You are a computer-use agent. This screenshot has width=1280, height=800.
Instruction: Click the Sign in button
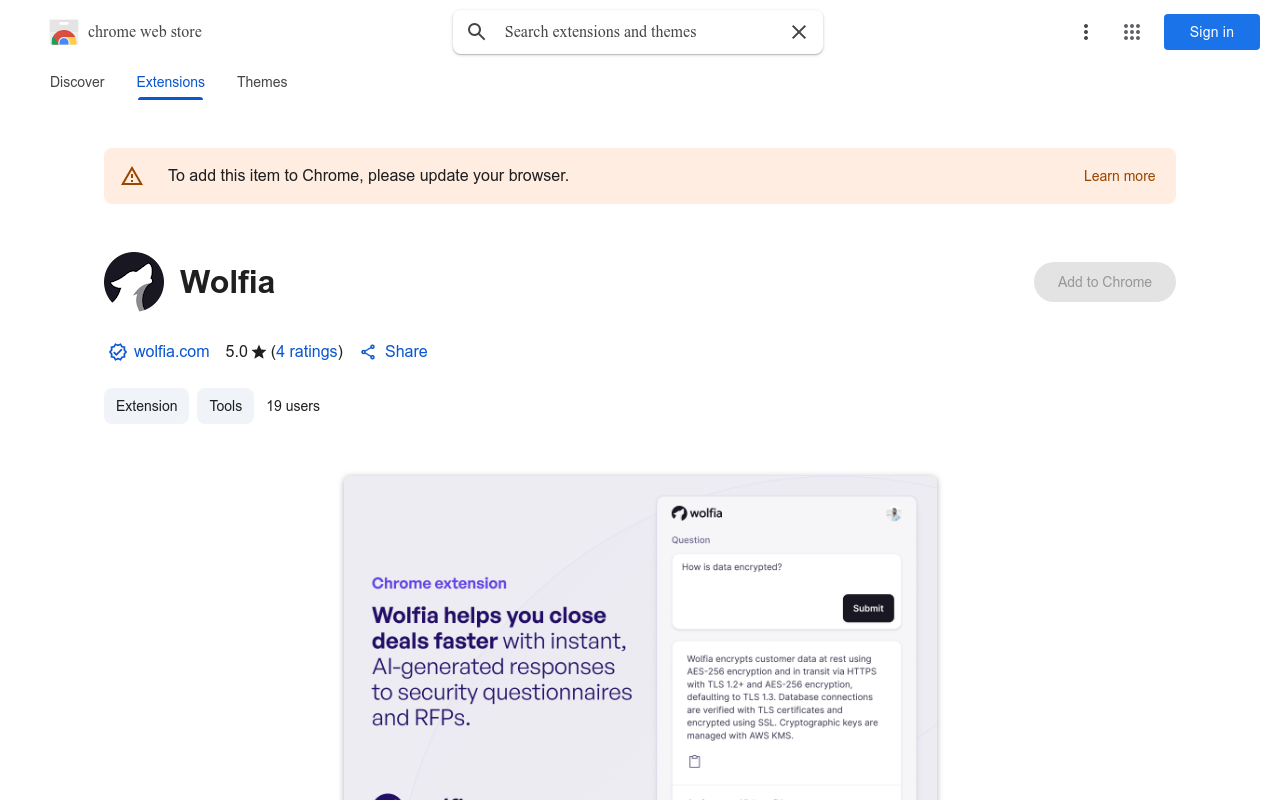(x=1212, y=32)
